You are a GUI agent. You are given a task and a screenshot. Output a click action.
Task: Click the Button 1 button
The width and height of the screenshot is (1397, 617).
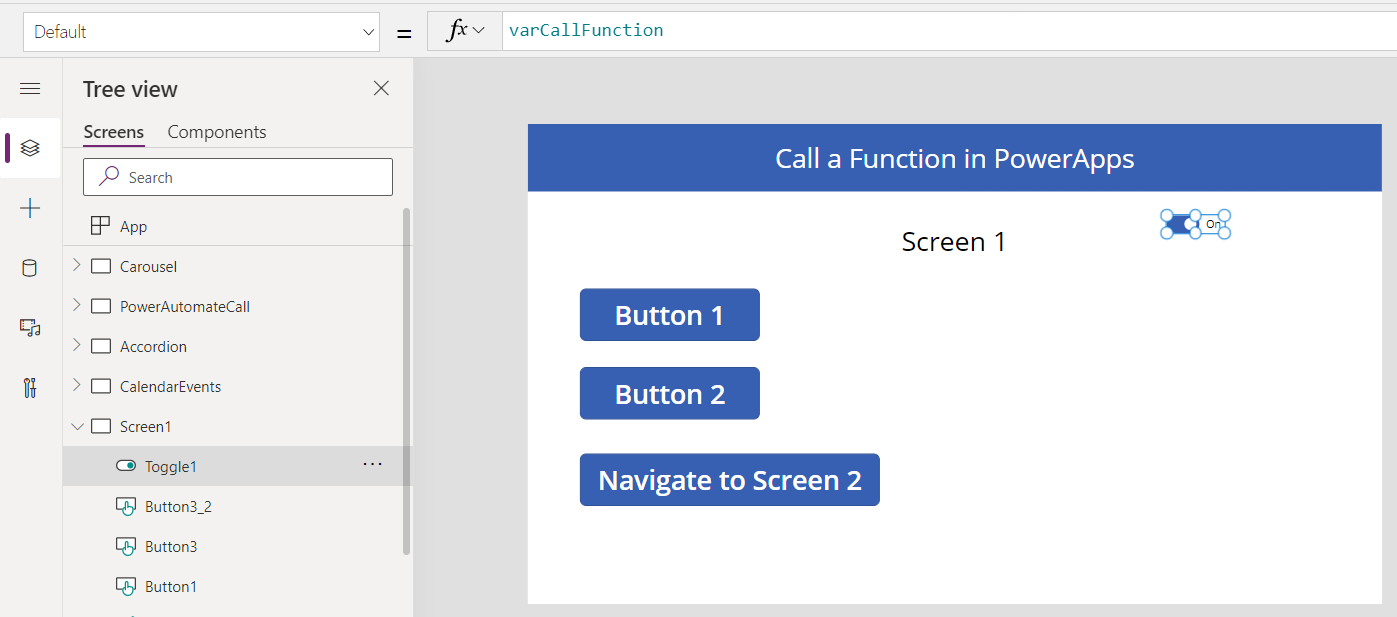pyautogui.click(x=669, y=315)
